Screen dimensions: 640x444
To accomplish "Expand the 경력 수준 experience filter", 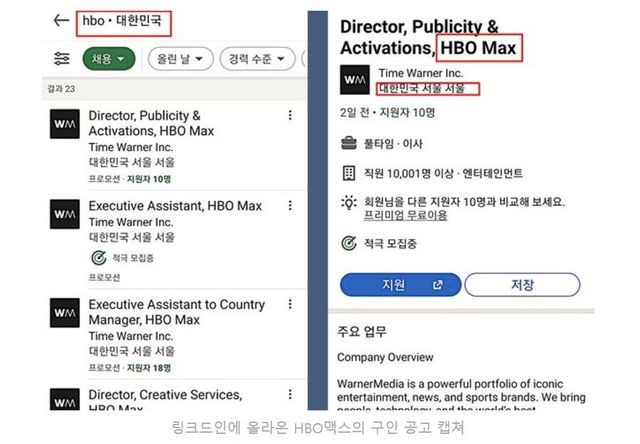I will coord(257,59).
